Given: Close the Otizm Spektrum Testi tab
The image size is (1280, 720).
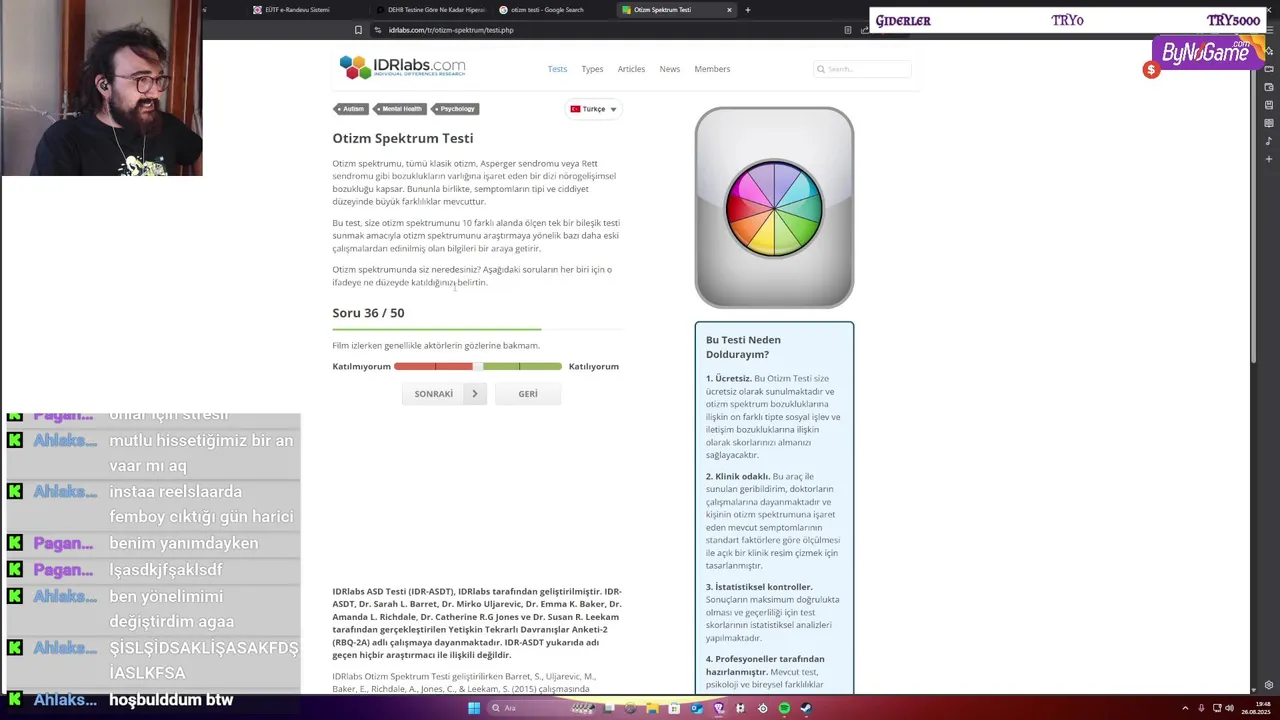Looking at the screenshot, I should pyautogui.click(x=729, y=10).
